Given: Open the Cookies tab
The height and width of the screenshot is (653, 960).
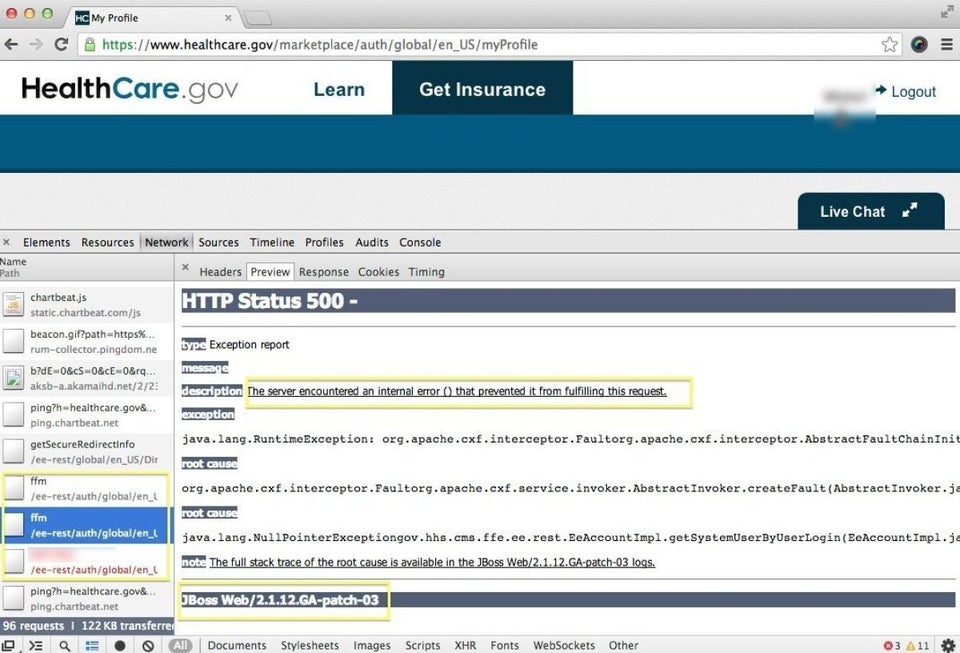Looking at the screenshot, I should pos(378,272).
